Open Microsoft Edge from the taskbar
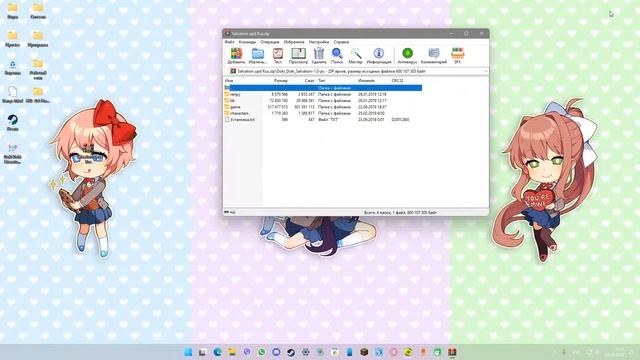This screenshot has height=360, width=640. tap(218, 352)
